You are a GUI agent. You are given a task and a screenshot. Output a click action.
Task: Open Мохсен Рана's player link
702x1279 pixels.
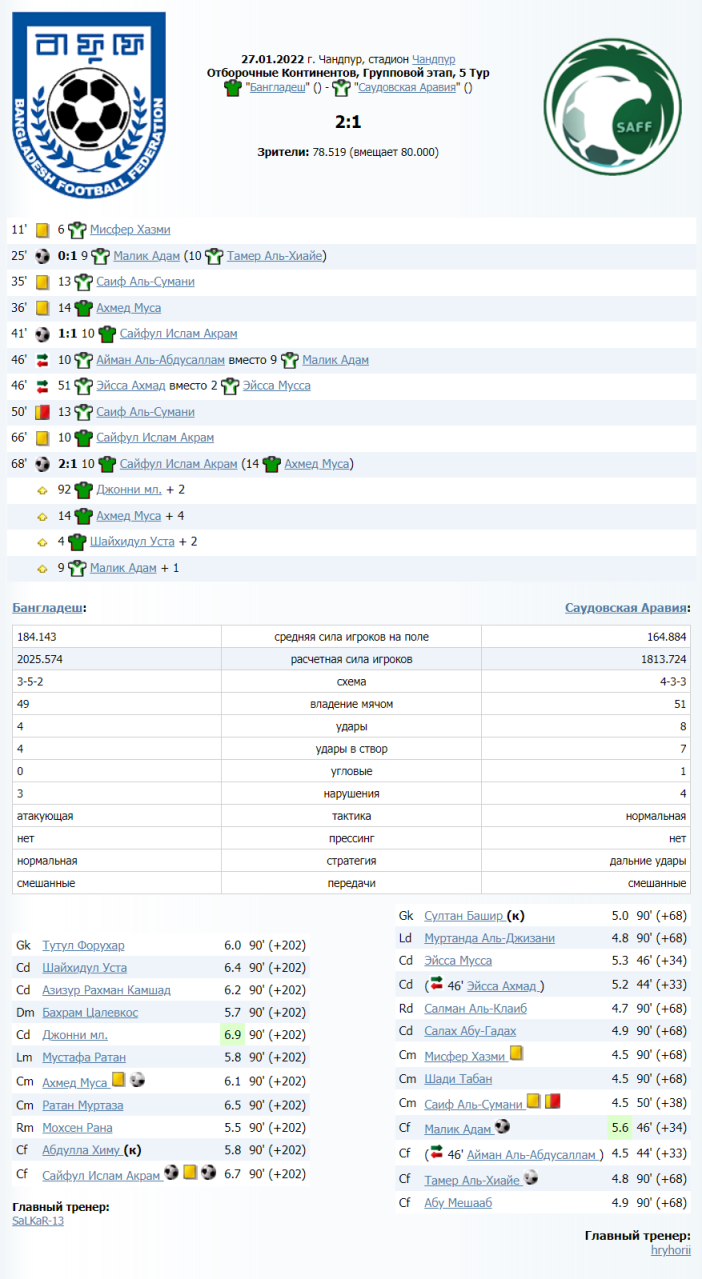click(x=77, y=1127)
